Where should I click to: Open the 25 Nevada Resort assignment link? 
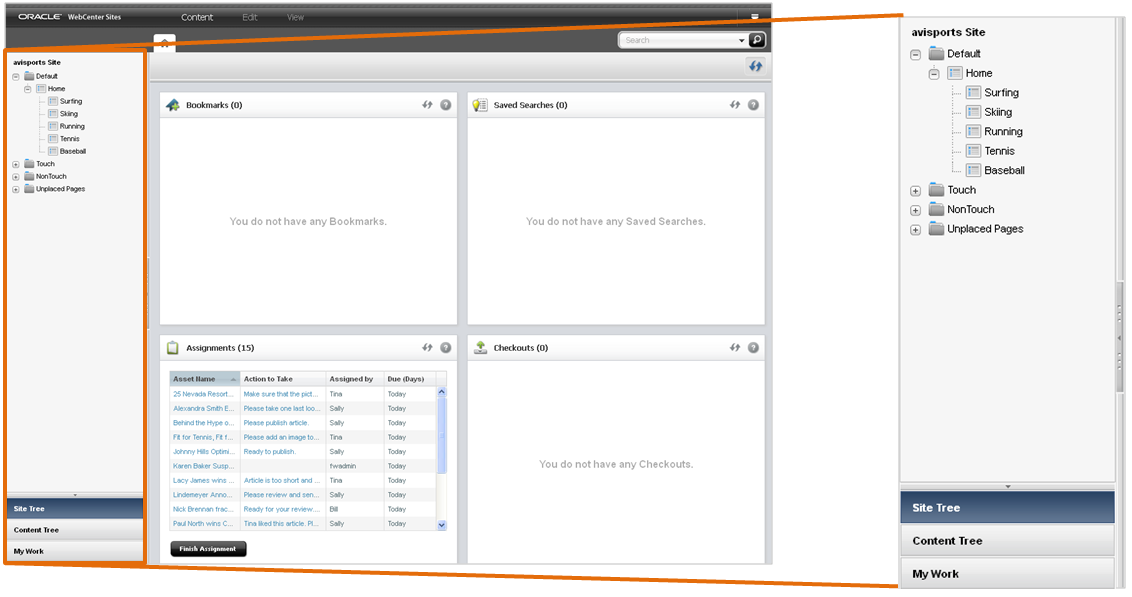(204, 394)
